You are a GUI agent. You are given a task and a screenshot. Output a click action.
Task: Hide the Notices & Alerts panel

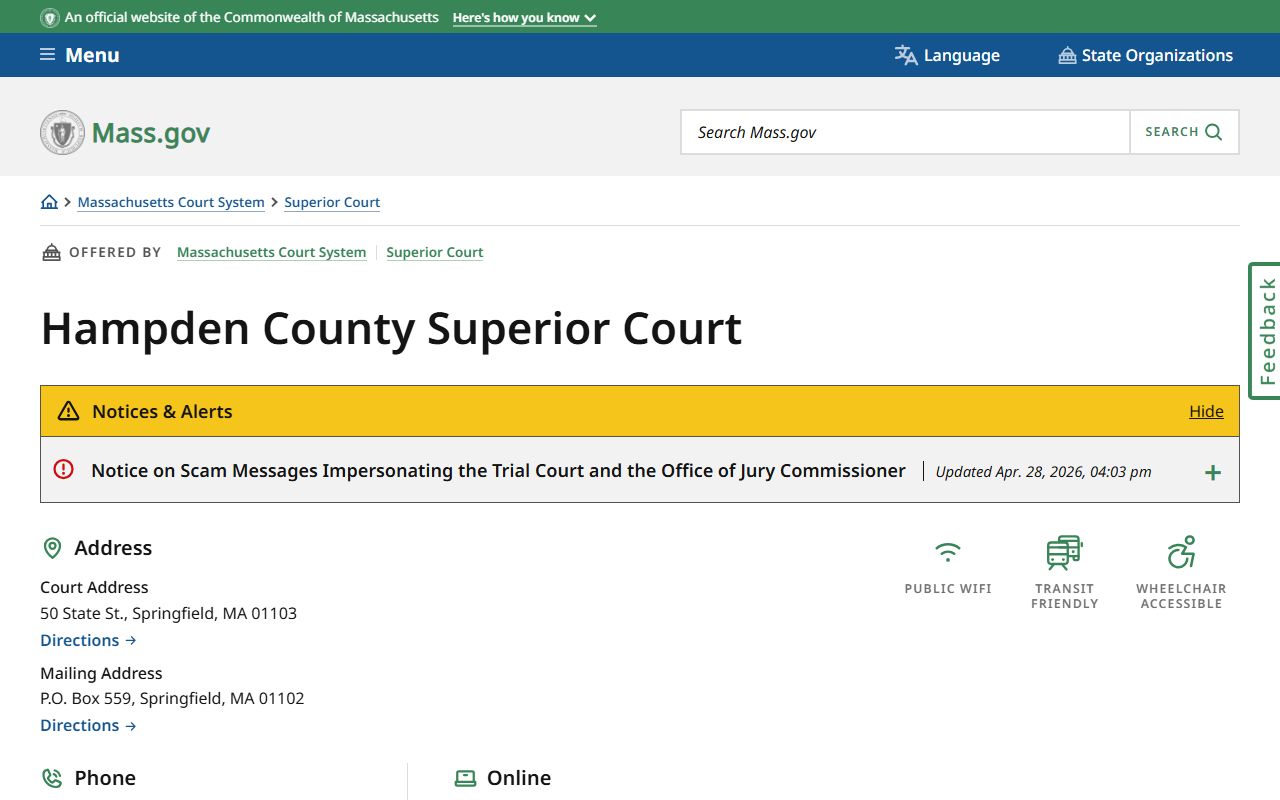(1206, 411)
